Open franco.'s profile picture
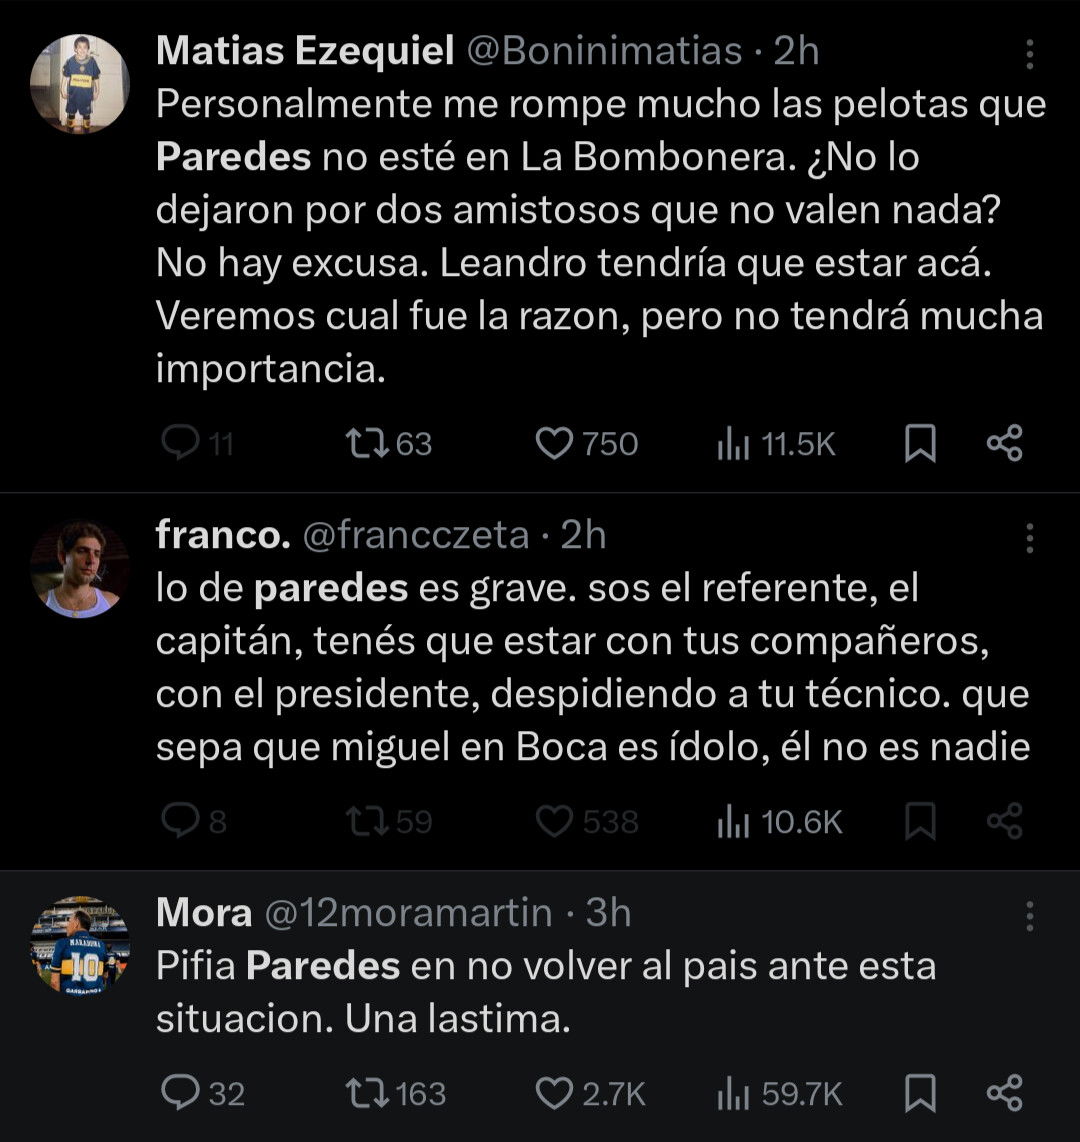 pos(80,569)
